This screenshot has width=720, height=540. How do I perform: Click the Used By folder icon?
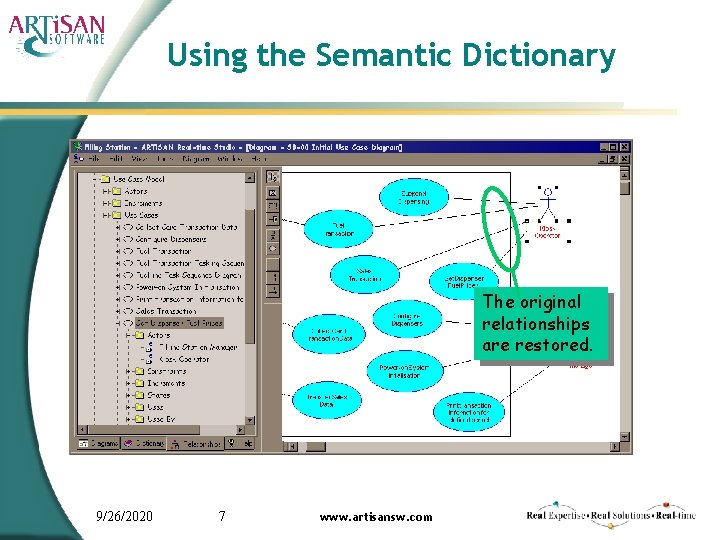pos(140,419)
